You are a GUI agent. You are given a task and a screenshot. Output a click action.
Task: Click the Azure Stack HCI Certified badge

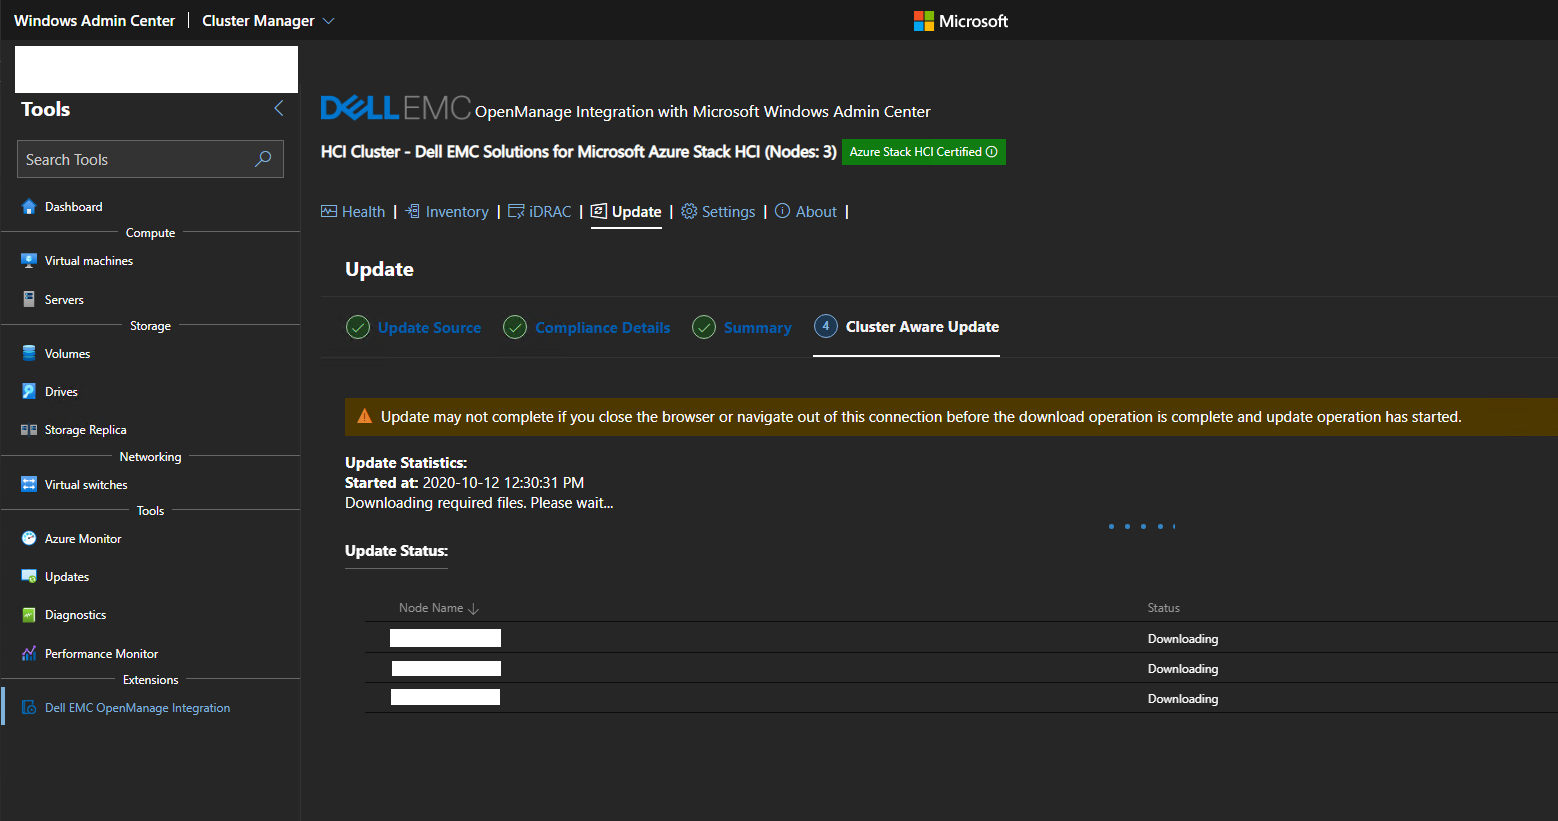coord(923,152)
